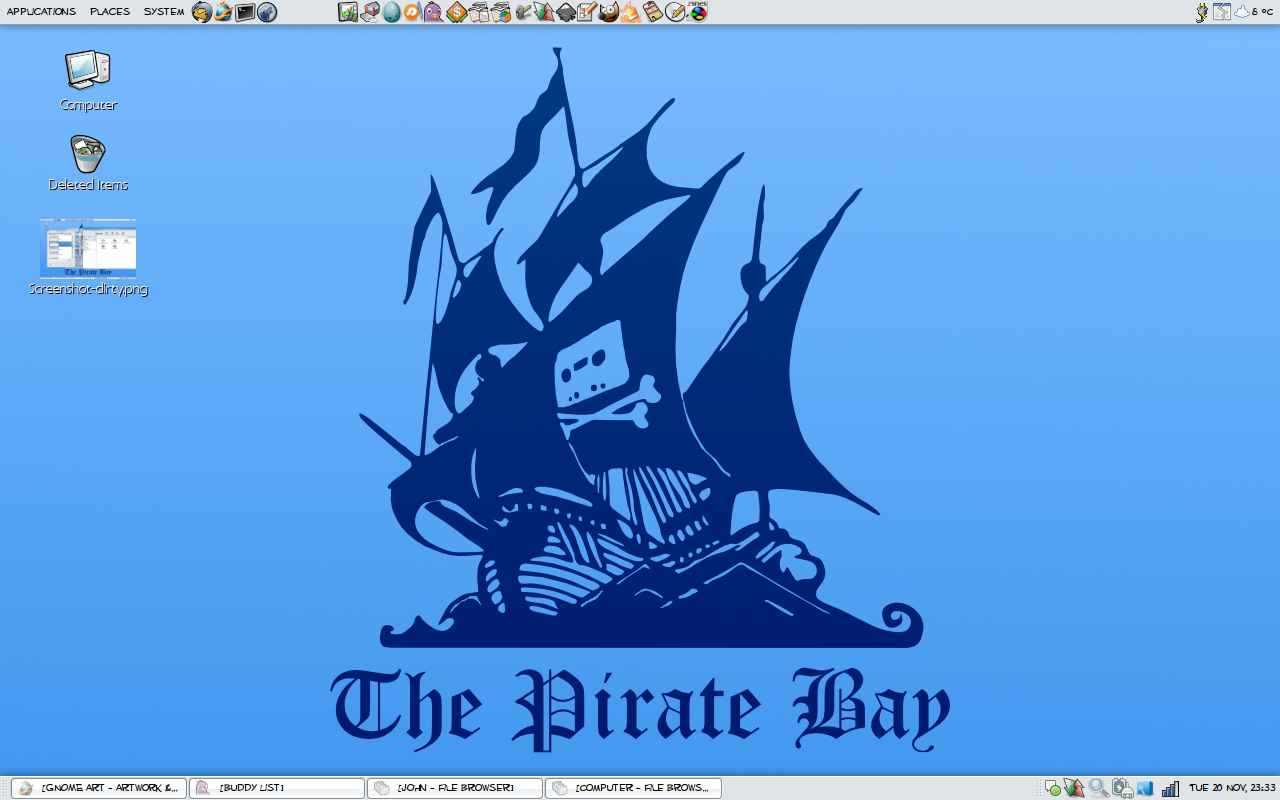Switch to the Gnome Art window
1280x800 pixels.
click(99, 788)
